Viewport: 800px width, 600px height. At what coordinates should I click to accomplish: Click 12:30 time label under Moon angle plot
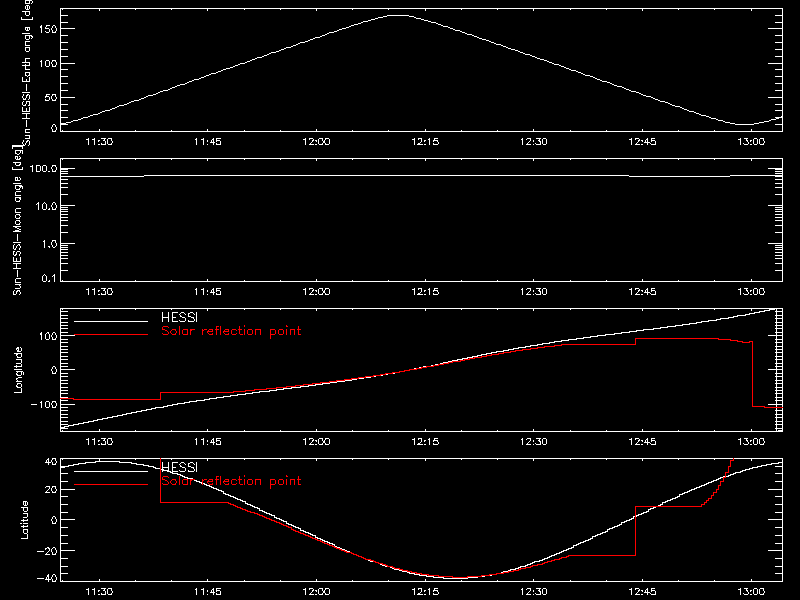pos(534,292)
